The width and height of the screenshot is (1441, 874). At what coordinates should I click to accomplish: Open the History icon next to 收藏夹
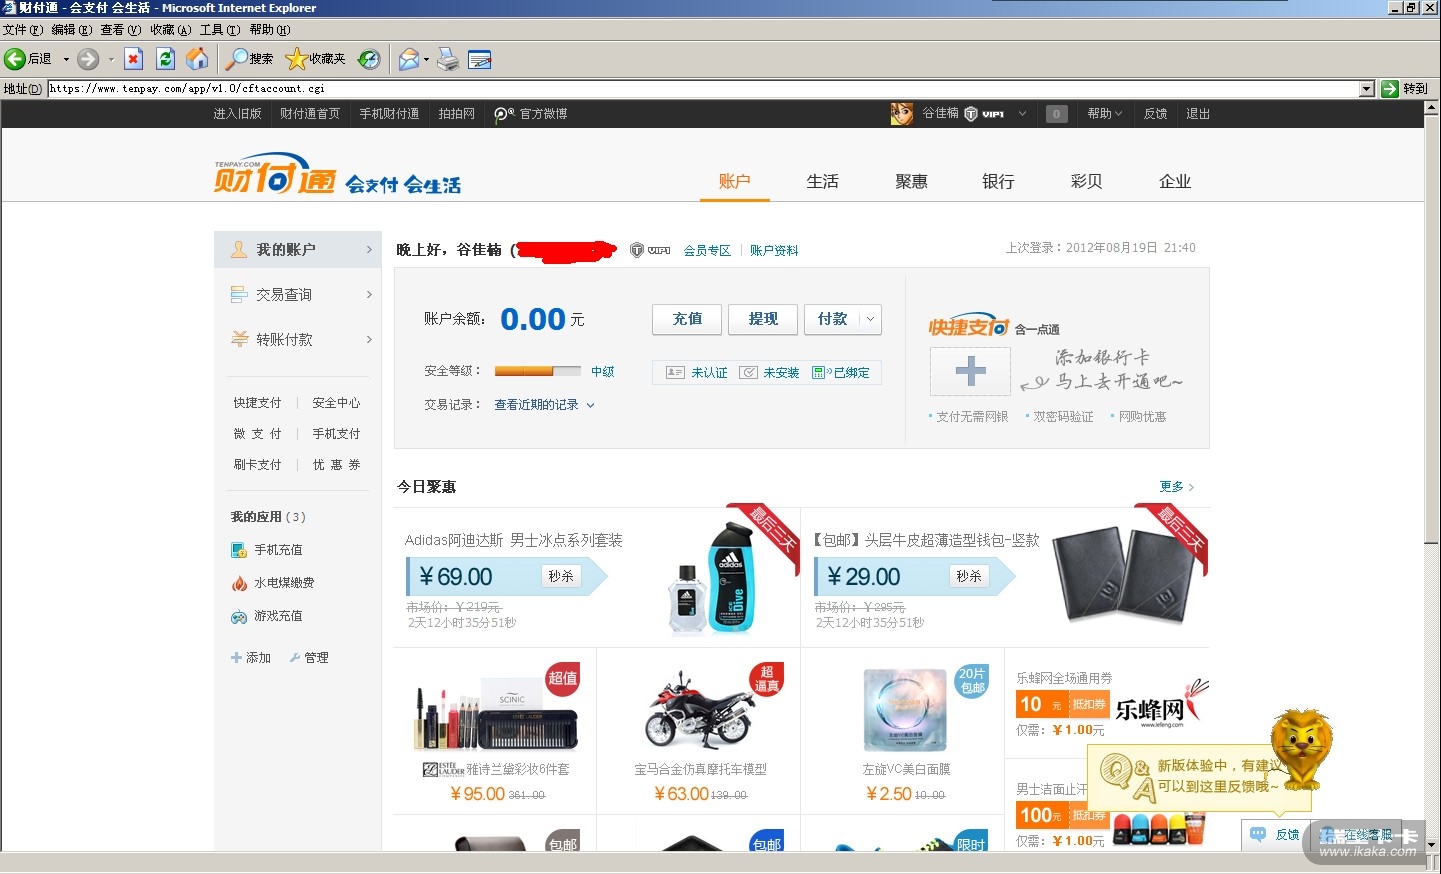[x=369, y=59]
